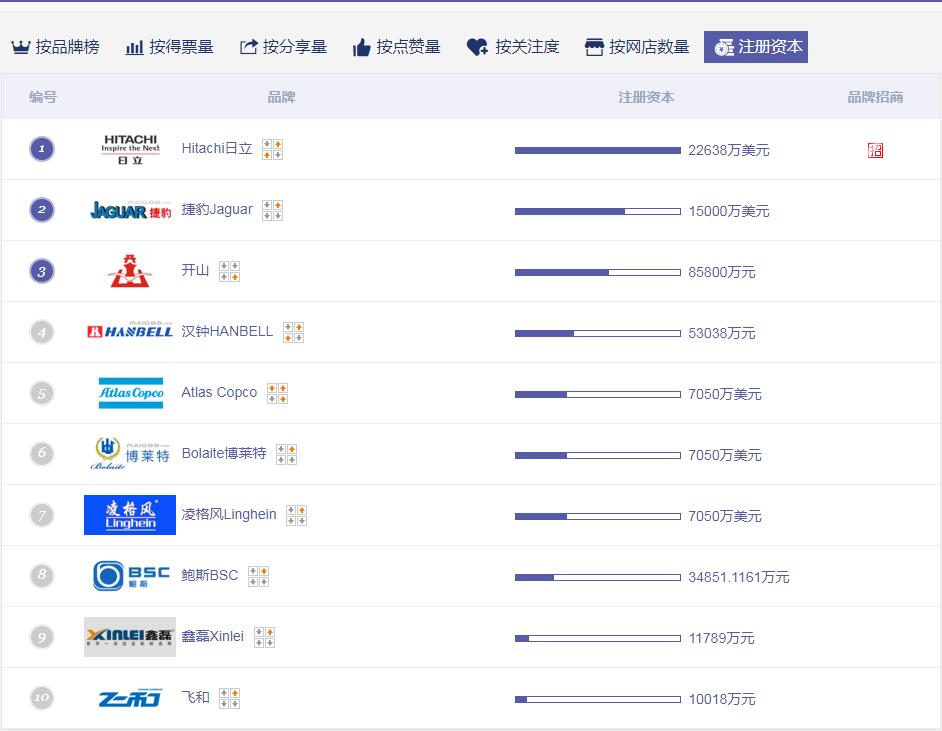
Task: Click the 22638万美元 value
Action: tap(729, 150)
